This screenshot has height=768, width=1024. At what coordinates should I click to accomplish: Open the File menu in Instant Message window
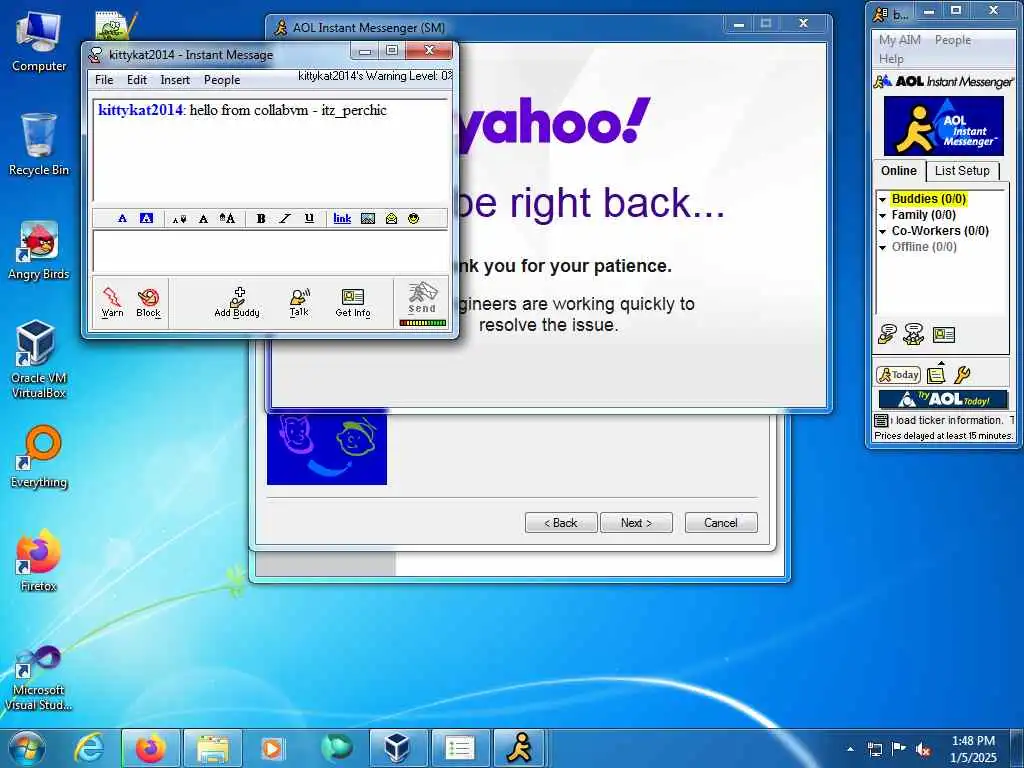[x=104, y=80]
